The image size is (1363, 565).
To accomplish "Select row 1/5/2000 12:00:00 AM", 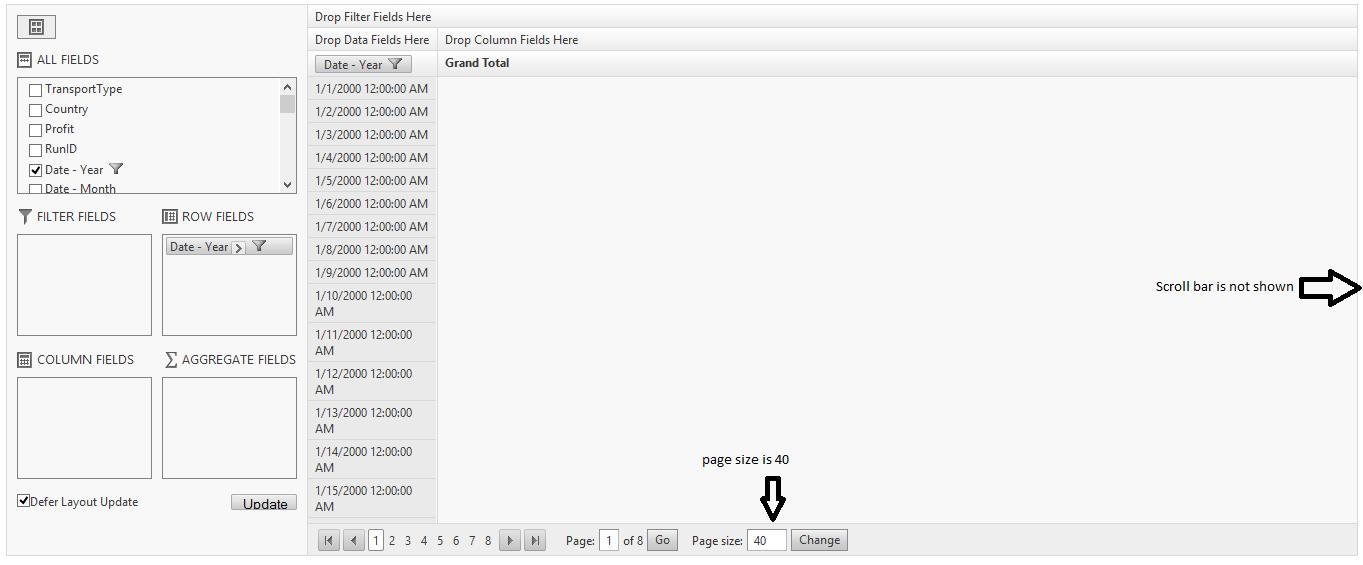I will tap(372, 180).
